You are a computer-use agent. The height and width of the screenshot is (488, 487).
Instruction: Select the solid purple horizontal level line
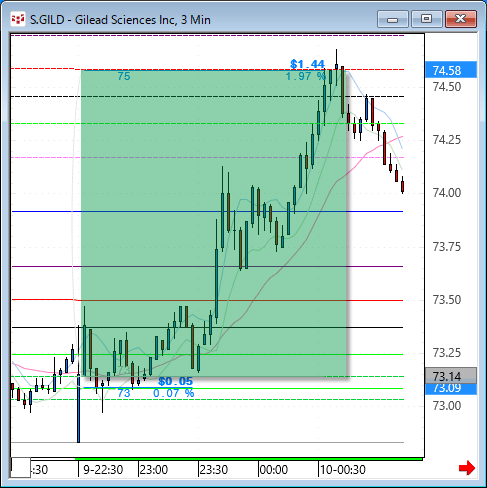[x=207, y=266]
